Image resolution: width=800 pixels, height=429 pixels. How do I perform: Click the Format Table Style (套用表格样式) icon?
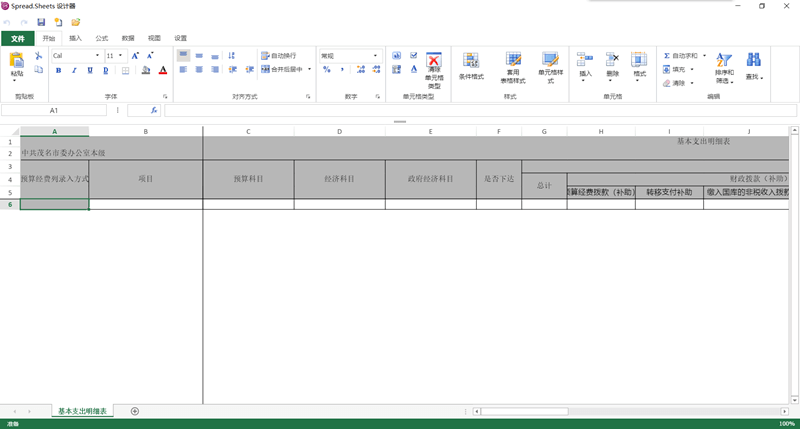tap(513, 65)
